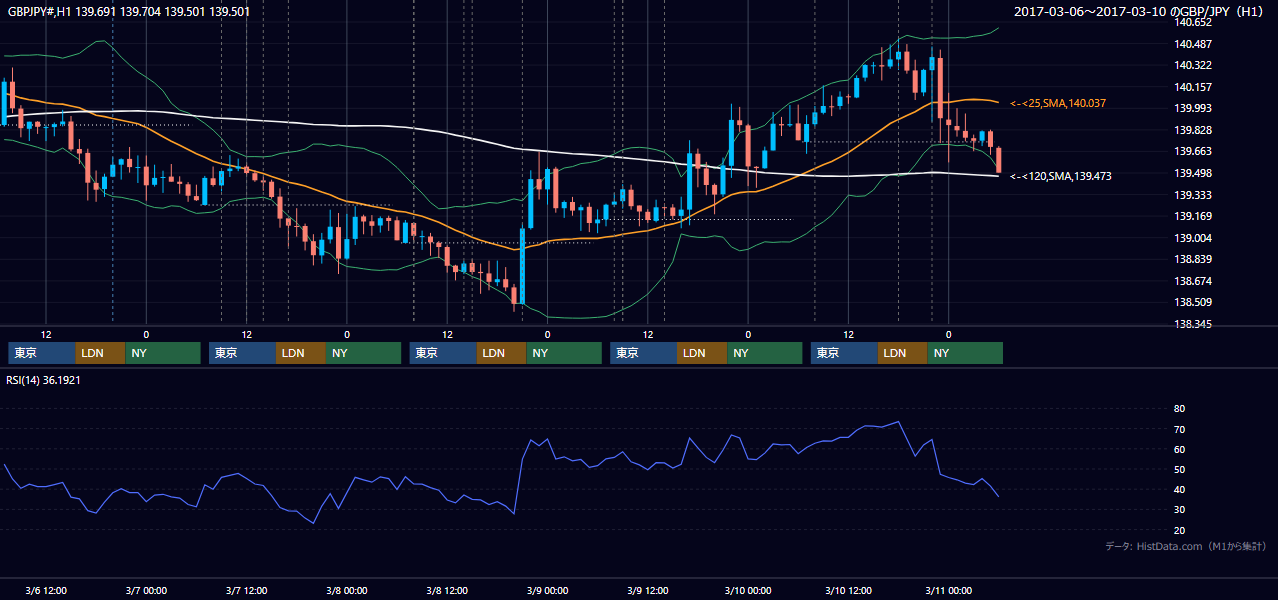Click price axis label 139.169
The width and height of the screenshot is (1278, 600).
[1193, 216]
